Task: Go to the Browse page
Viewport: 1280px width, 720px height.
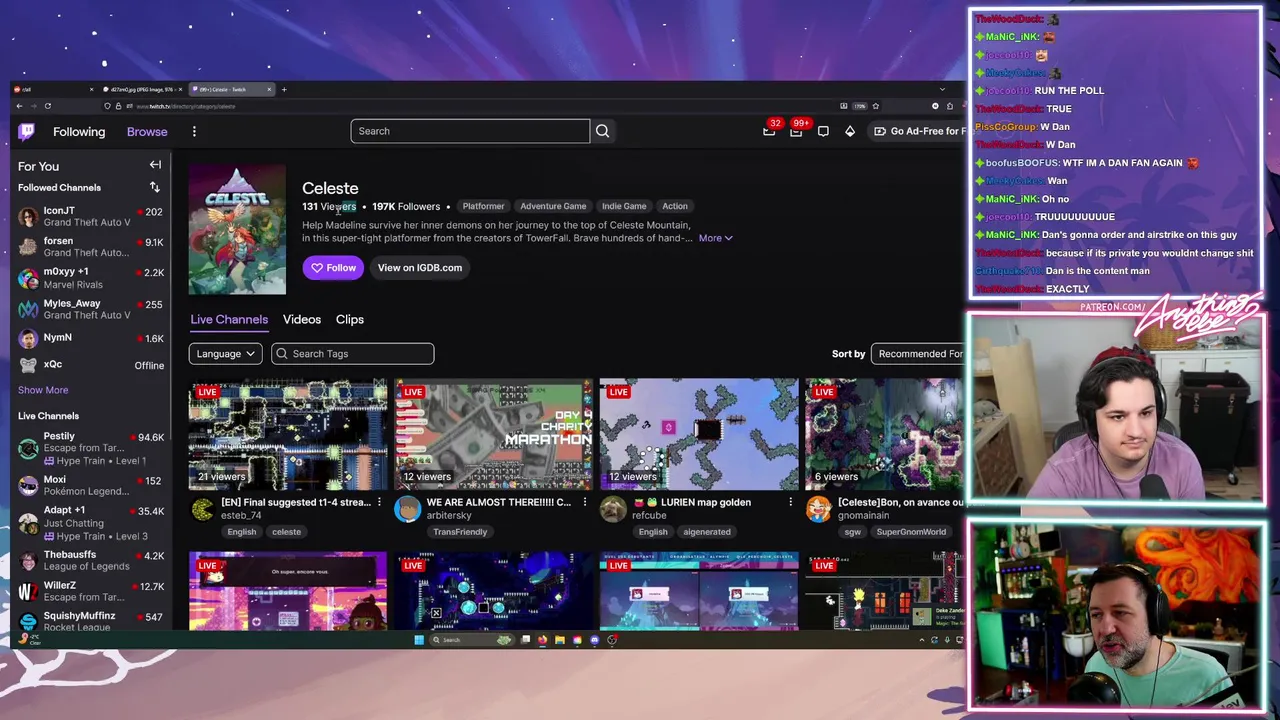Action: point(147,132)
